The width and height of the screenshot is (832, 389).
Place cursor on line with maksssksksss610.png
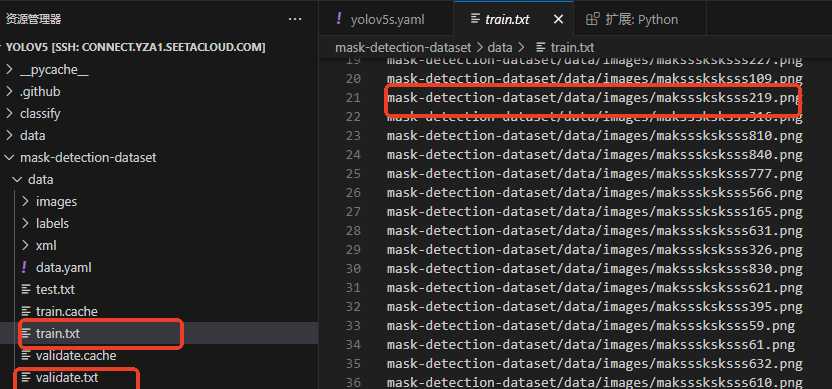594,383
